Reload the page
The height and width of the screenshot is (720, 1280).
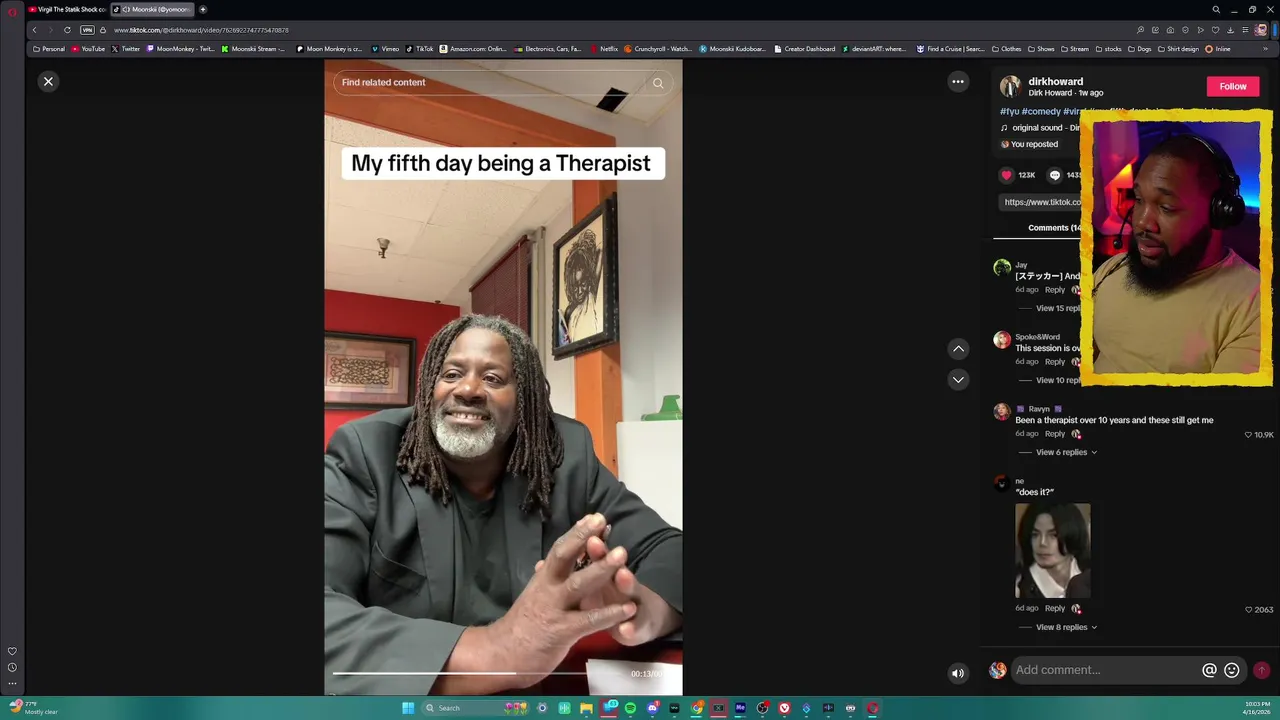67,30
